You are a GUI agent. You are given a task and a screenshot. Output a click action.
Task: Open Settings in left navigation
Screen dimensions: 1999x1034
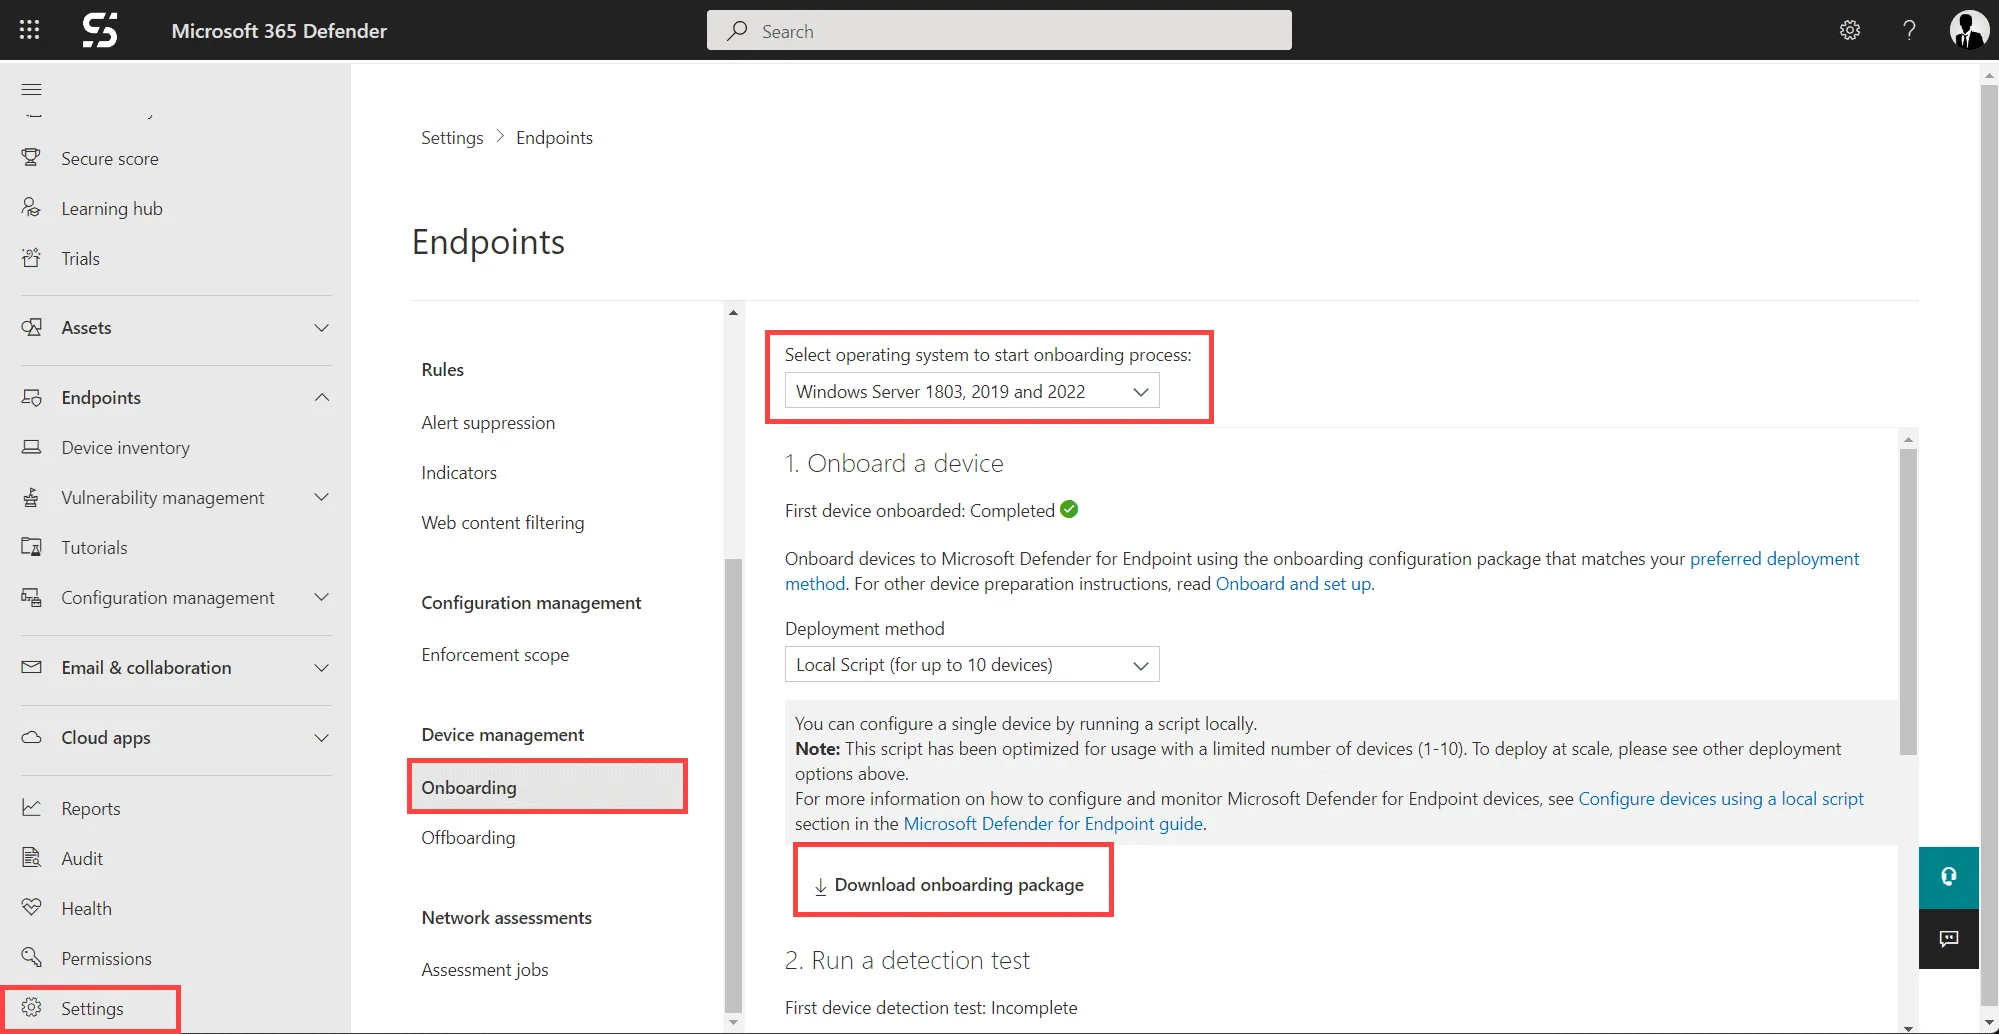[92, 1008]
